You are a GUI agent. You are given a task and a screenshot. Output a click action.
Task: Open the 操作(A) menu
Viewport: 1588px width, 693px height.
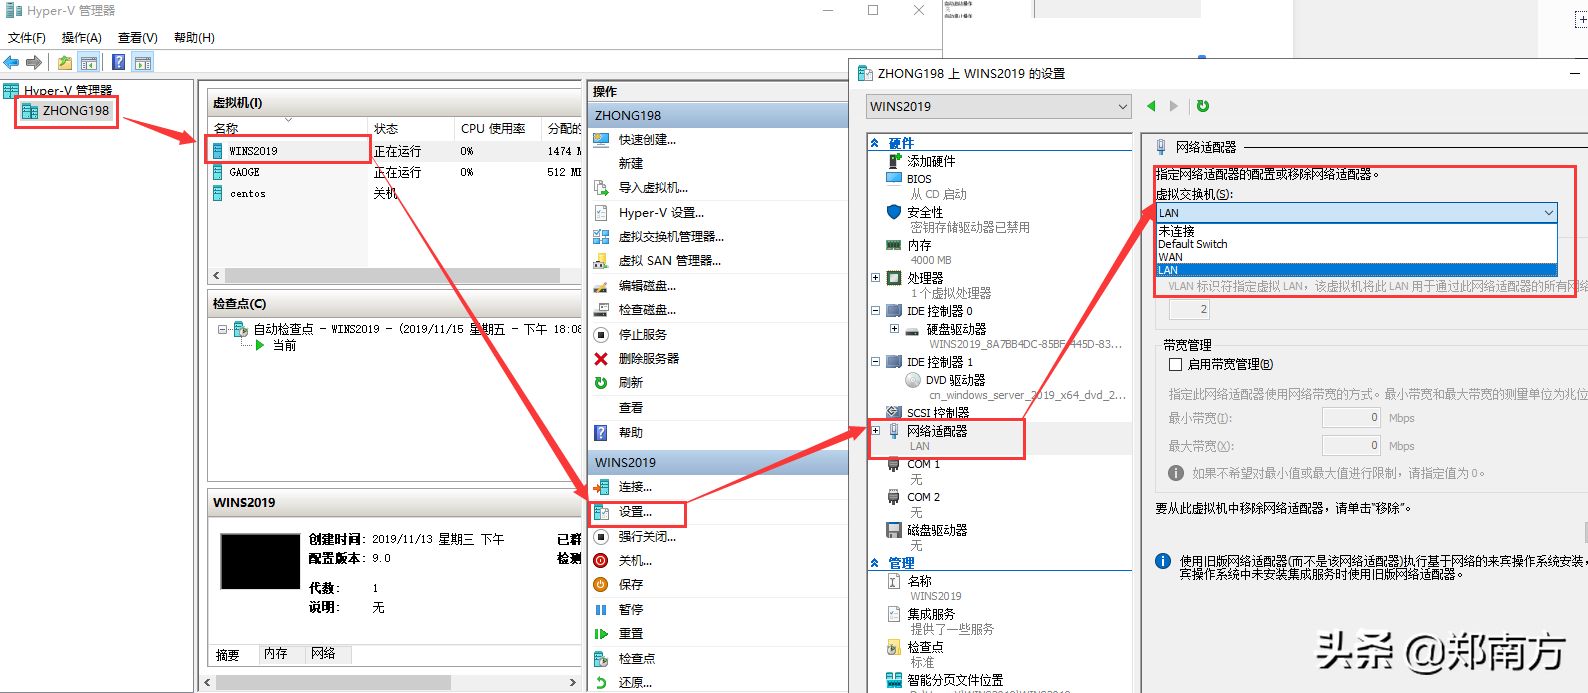[82, 37]
